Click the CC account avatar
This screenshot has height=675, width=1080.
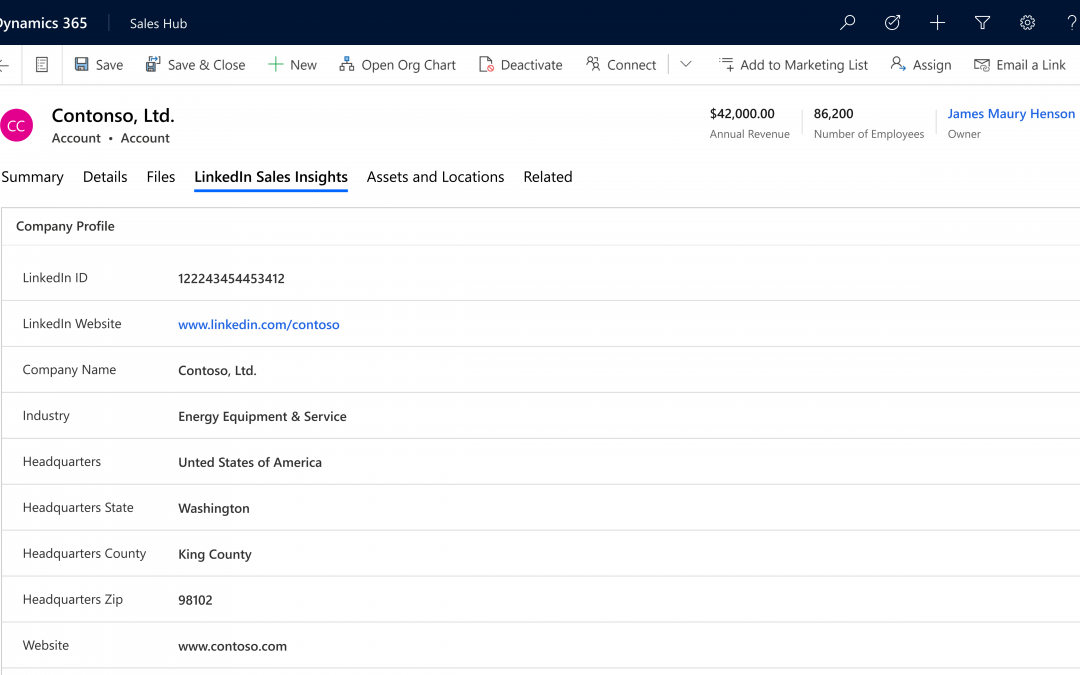(16, 125)
